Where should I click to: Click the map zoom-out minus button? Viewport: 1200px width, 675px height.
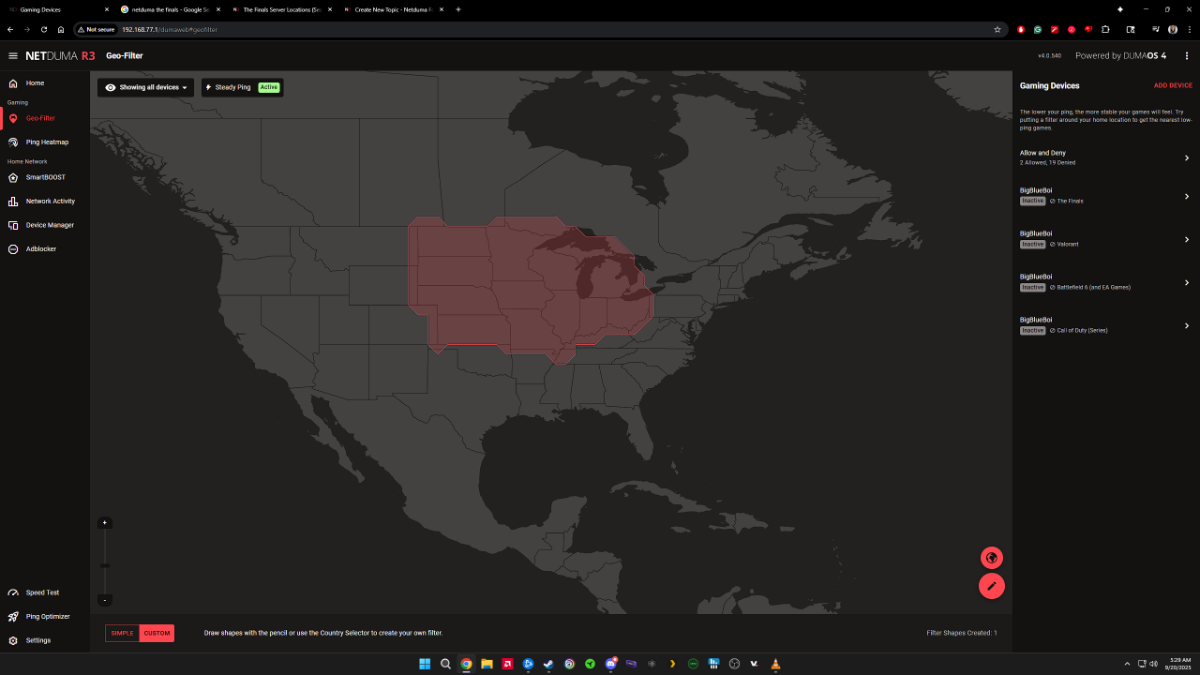click(x=105, y=600)
